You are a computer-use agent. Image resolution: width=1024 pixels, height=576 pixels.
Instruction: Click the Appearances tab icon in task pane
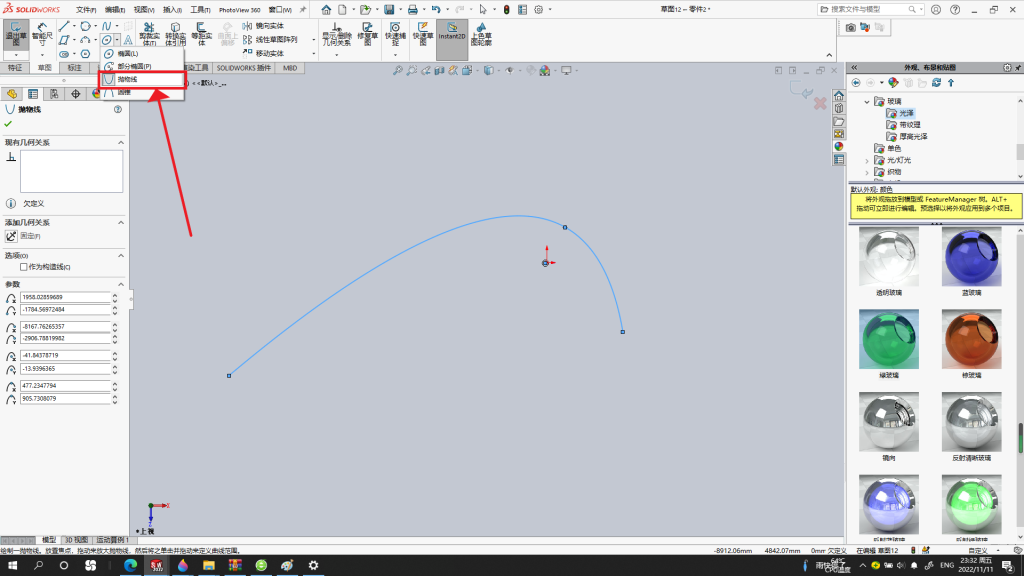pyautogui.click(x=839, y=146)
